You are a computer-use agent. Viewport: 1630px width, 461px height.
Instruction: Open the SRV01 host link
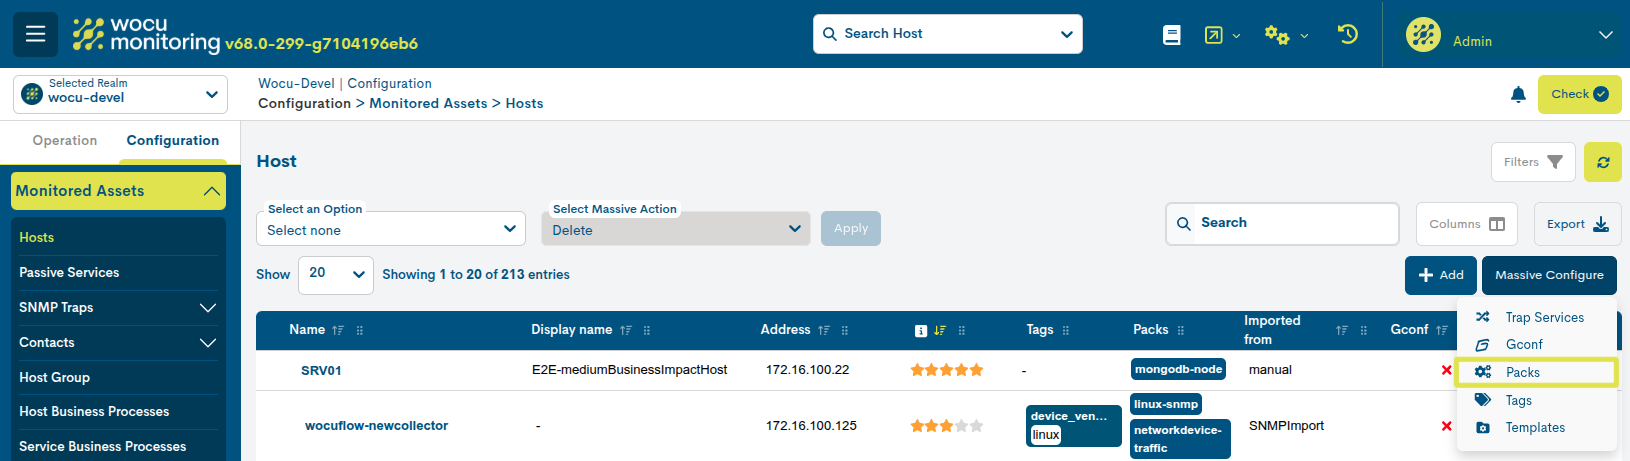click(321, 370)
